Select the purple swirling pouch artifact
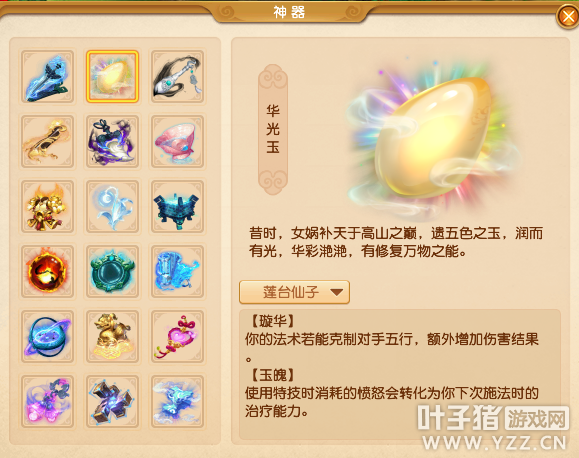The image size is (579, 458). [x=112, y=141]
